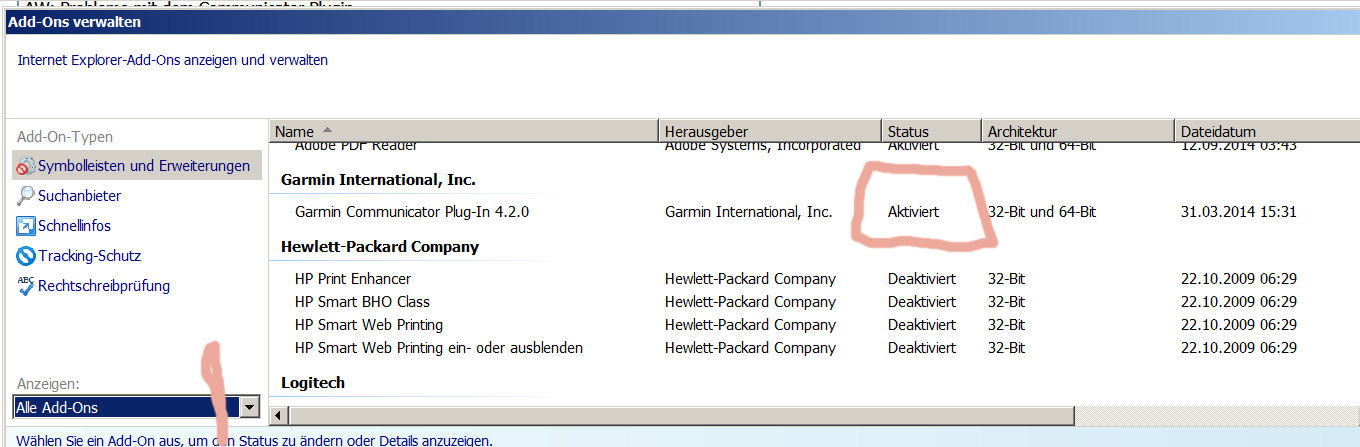
Task: Click the Hewlett-Packard Company group header
Action: (x=380, y=246)
